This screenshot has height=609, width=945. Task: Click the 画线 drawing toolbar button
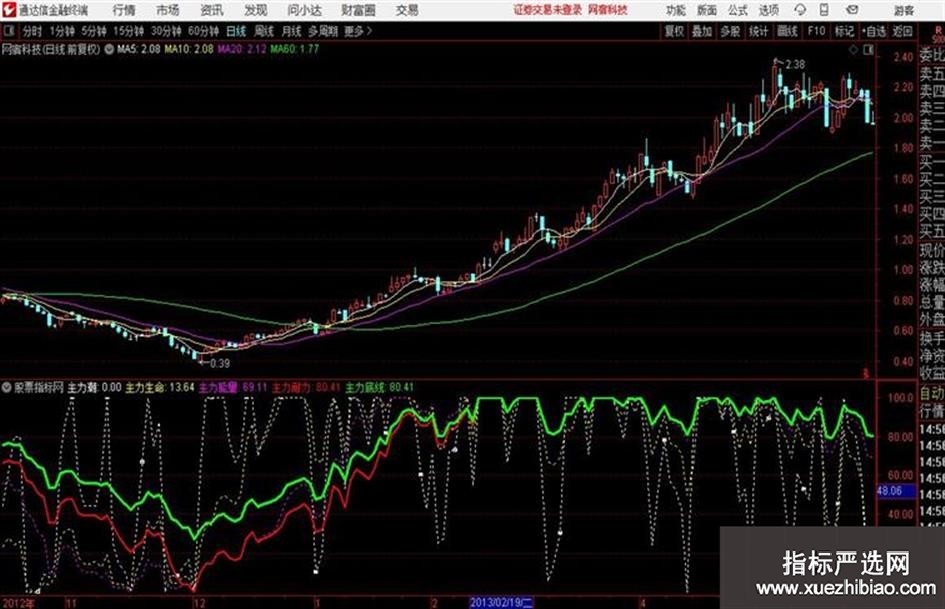click(787, 31)
